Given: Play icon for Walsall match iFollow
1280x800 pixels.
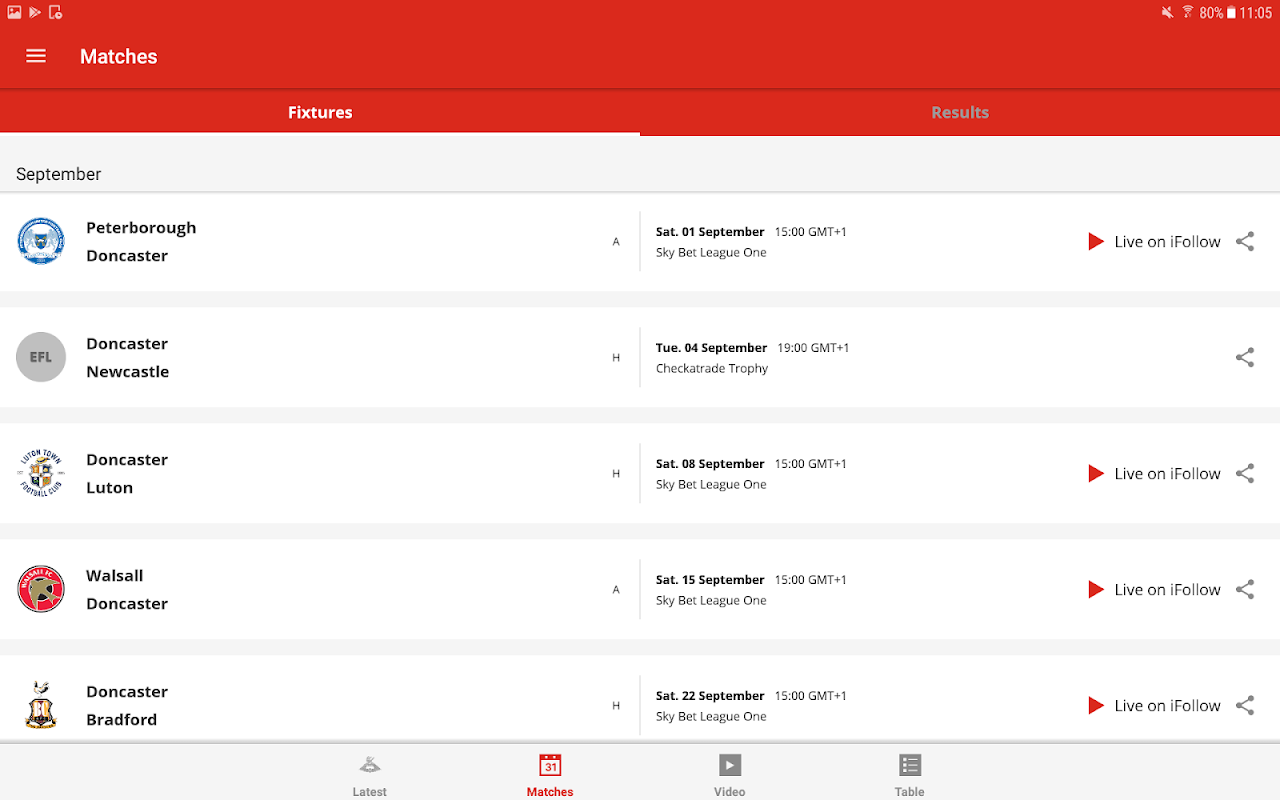Looking at the screenshot, I should point(1096,589).
